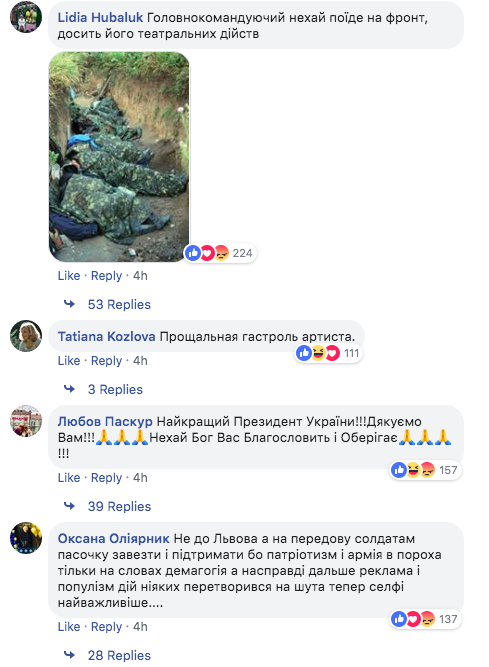
Task: Expand the 3 Replies thread
Action: [x=115, y=390]
